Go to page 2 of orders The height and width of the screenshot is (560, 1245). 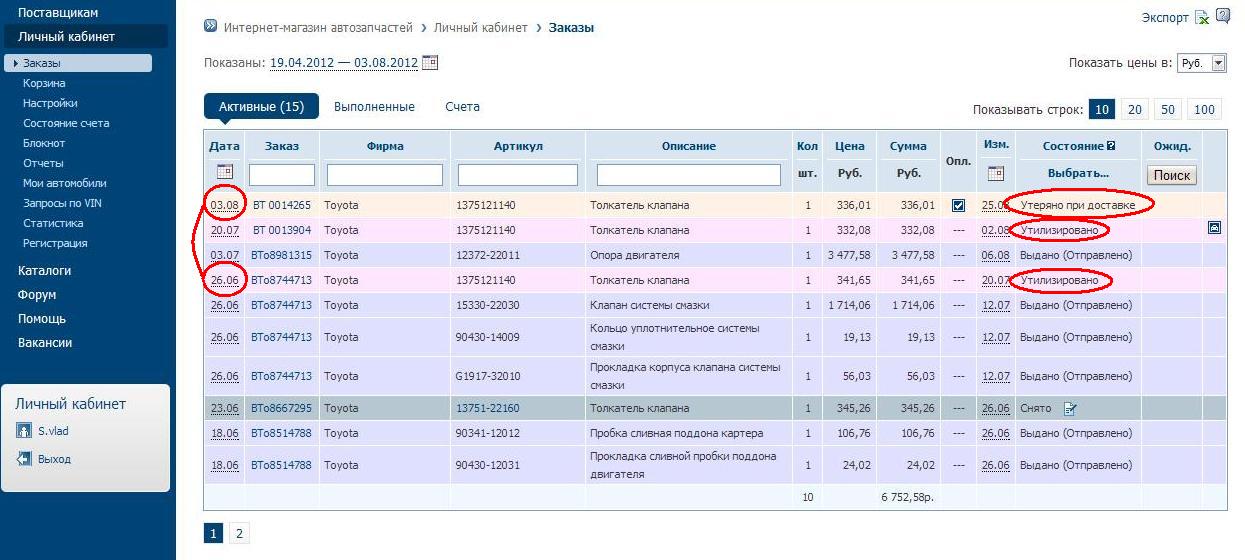point(239,533)
